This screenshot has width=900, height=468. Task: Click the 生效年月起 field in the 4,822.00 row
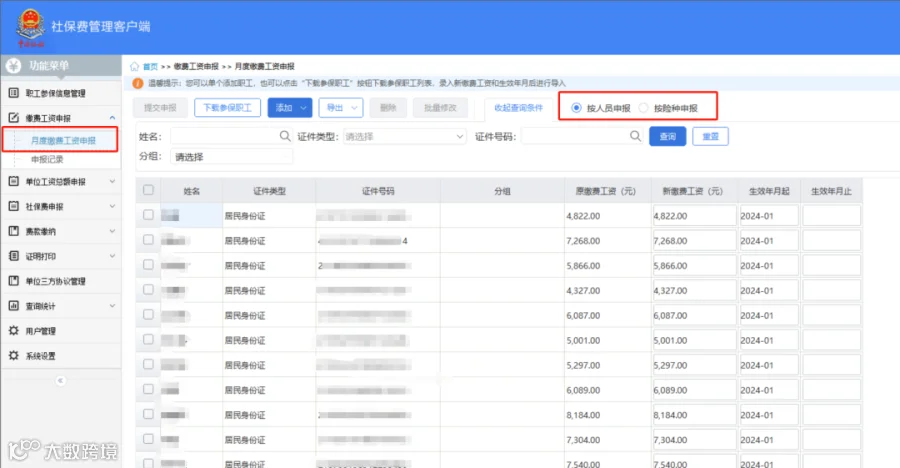769,216
